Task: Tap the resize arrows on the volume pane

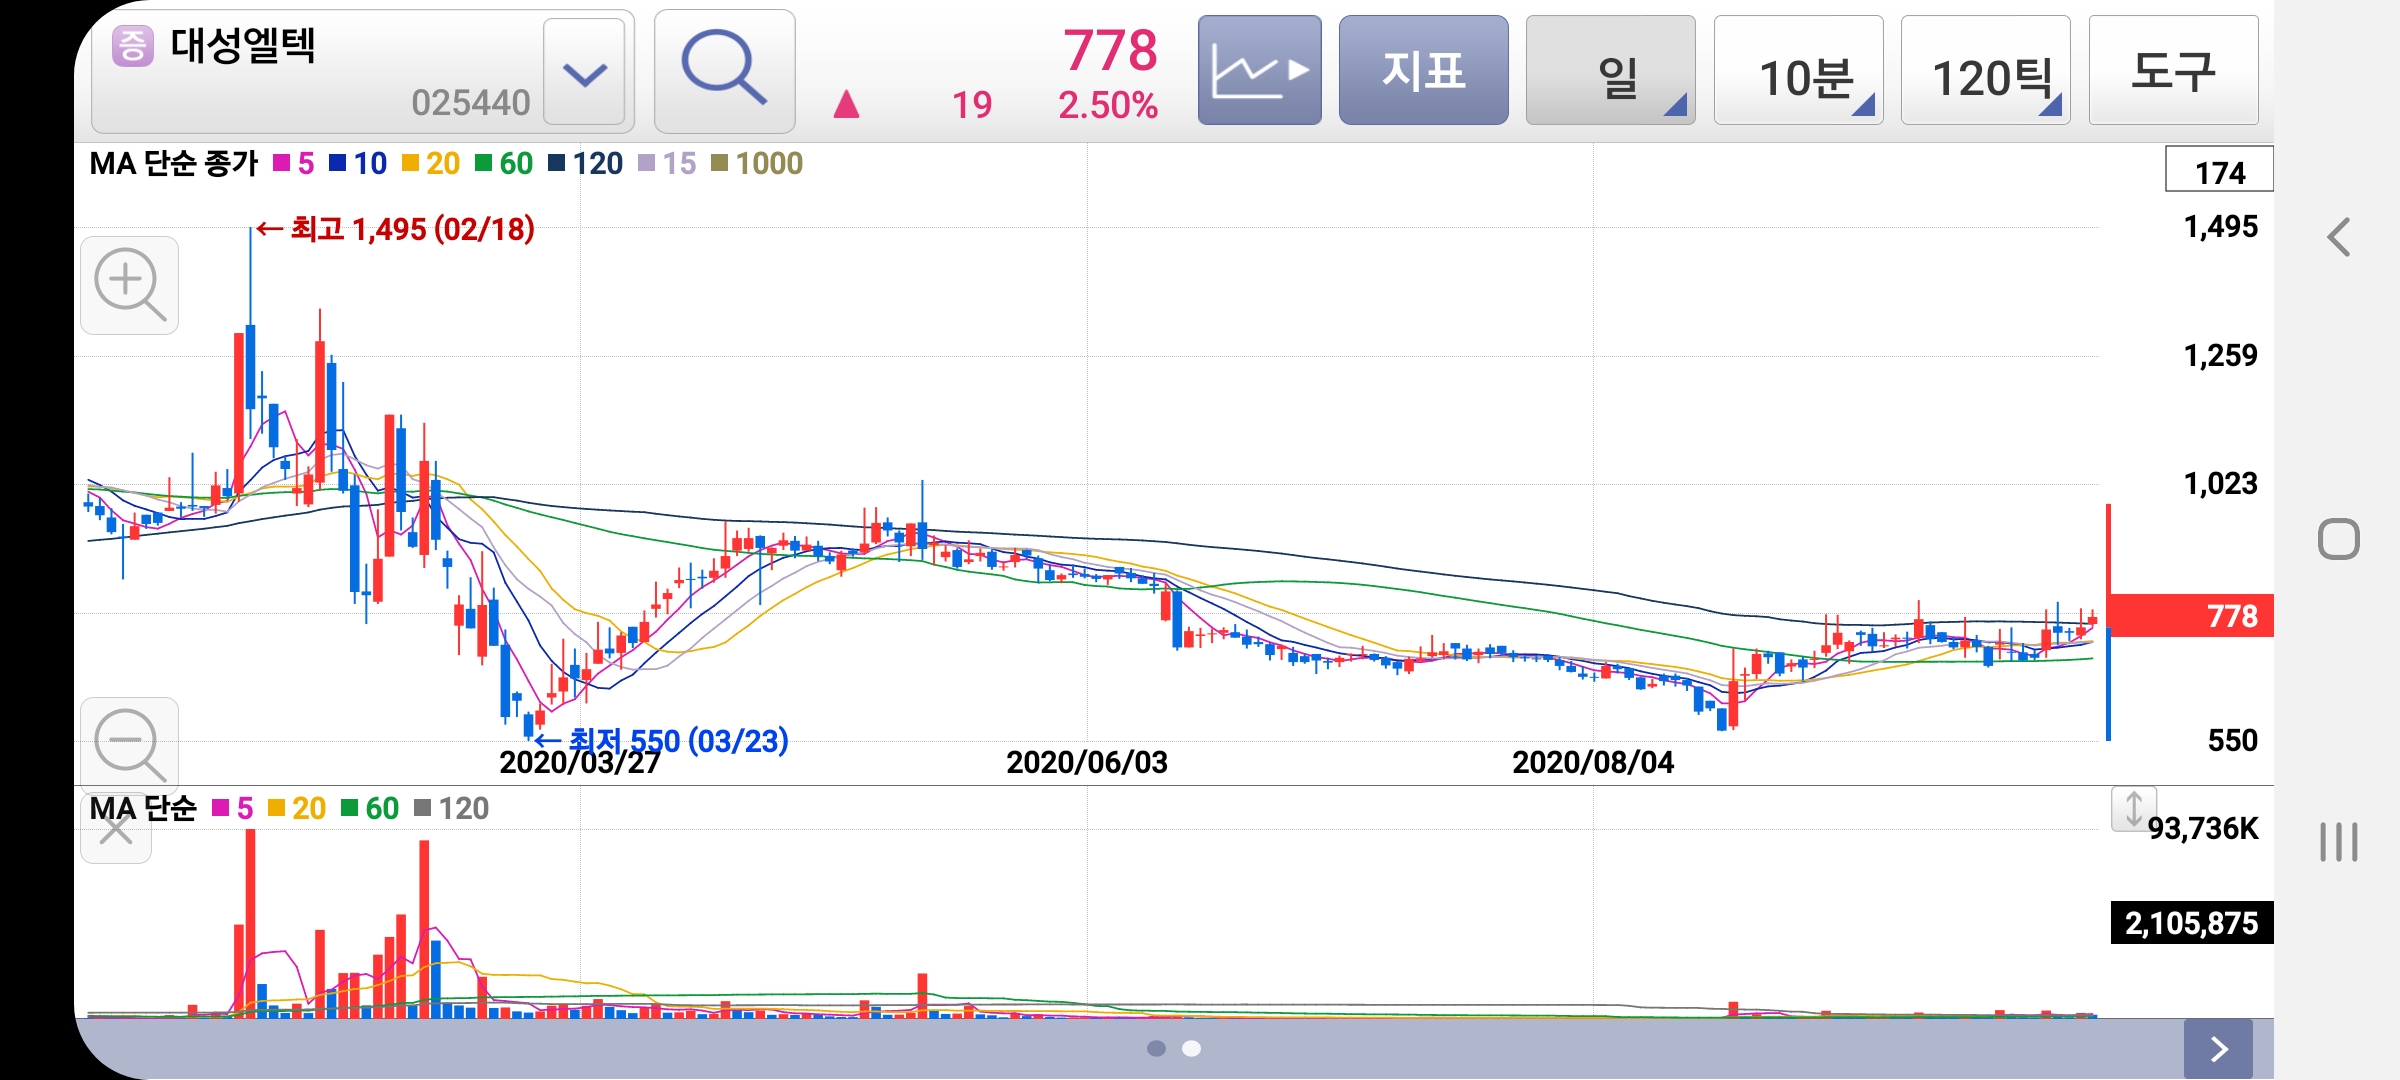Action: click(x=2133, y=809)
